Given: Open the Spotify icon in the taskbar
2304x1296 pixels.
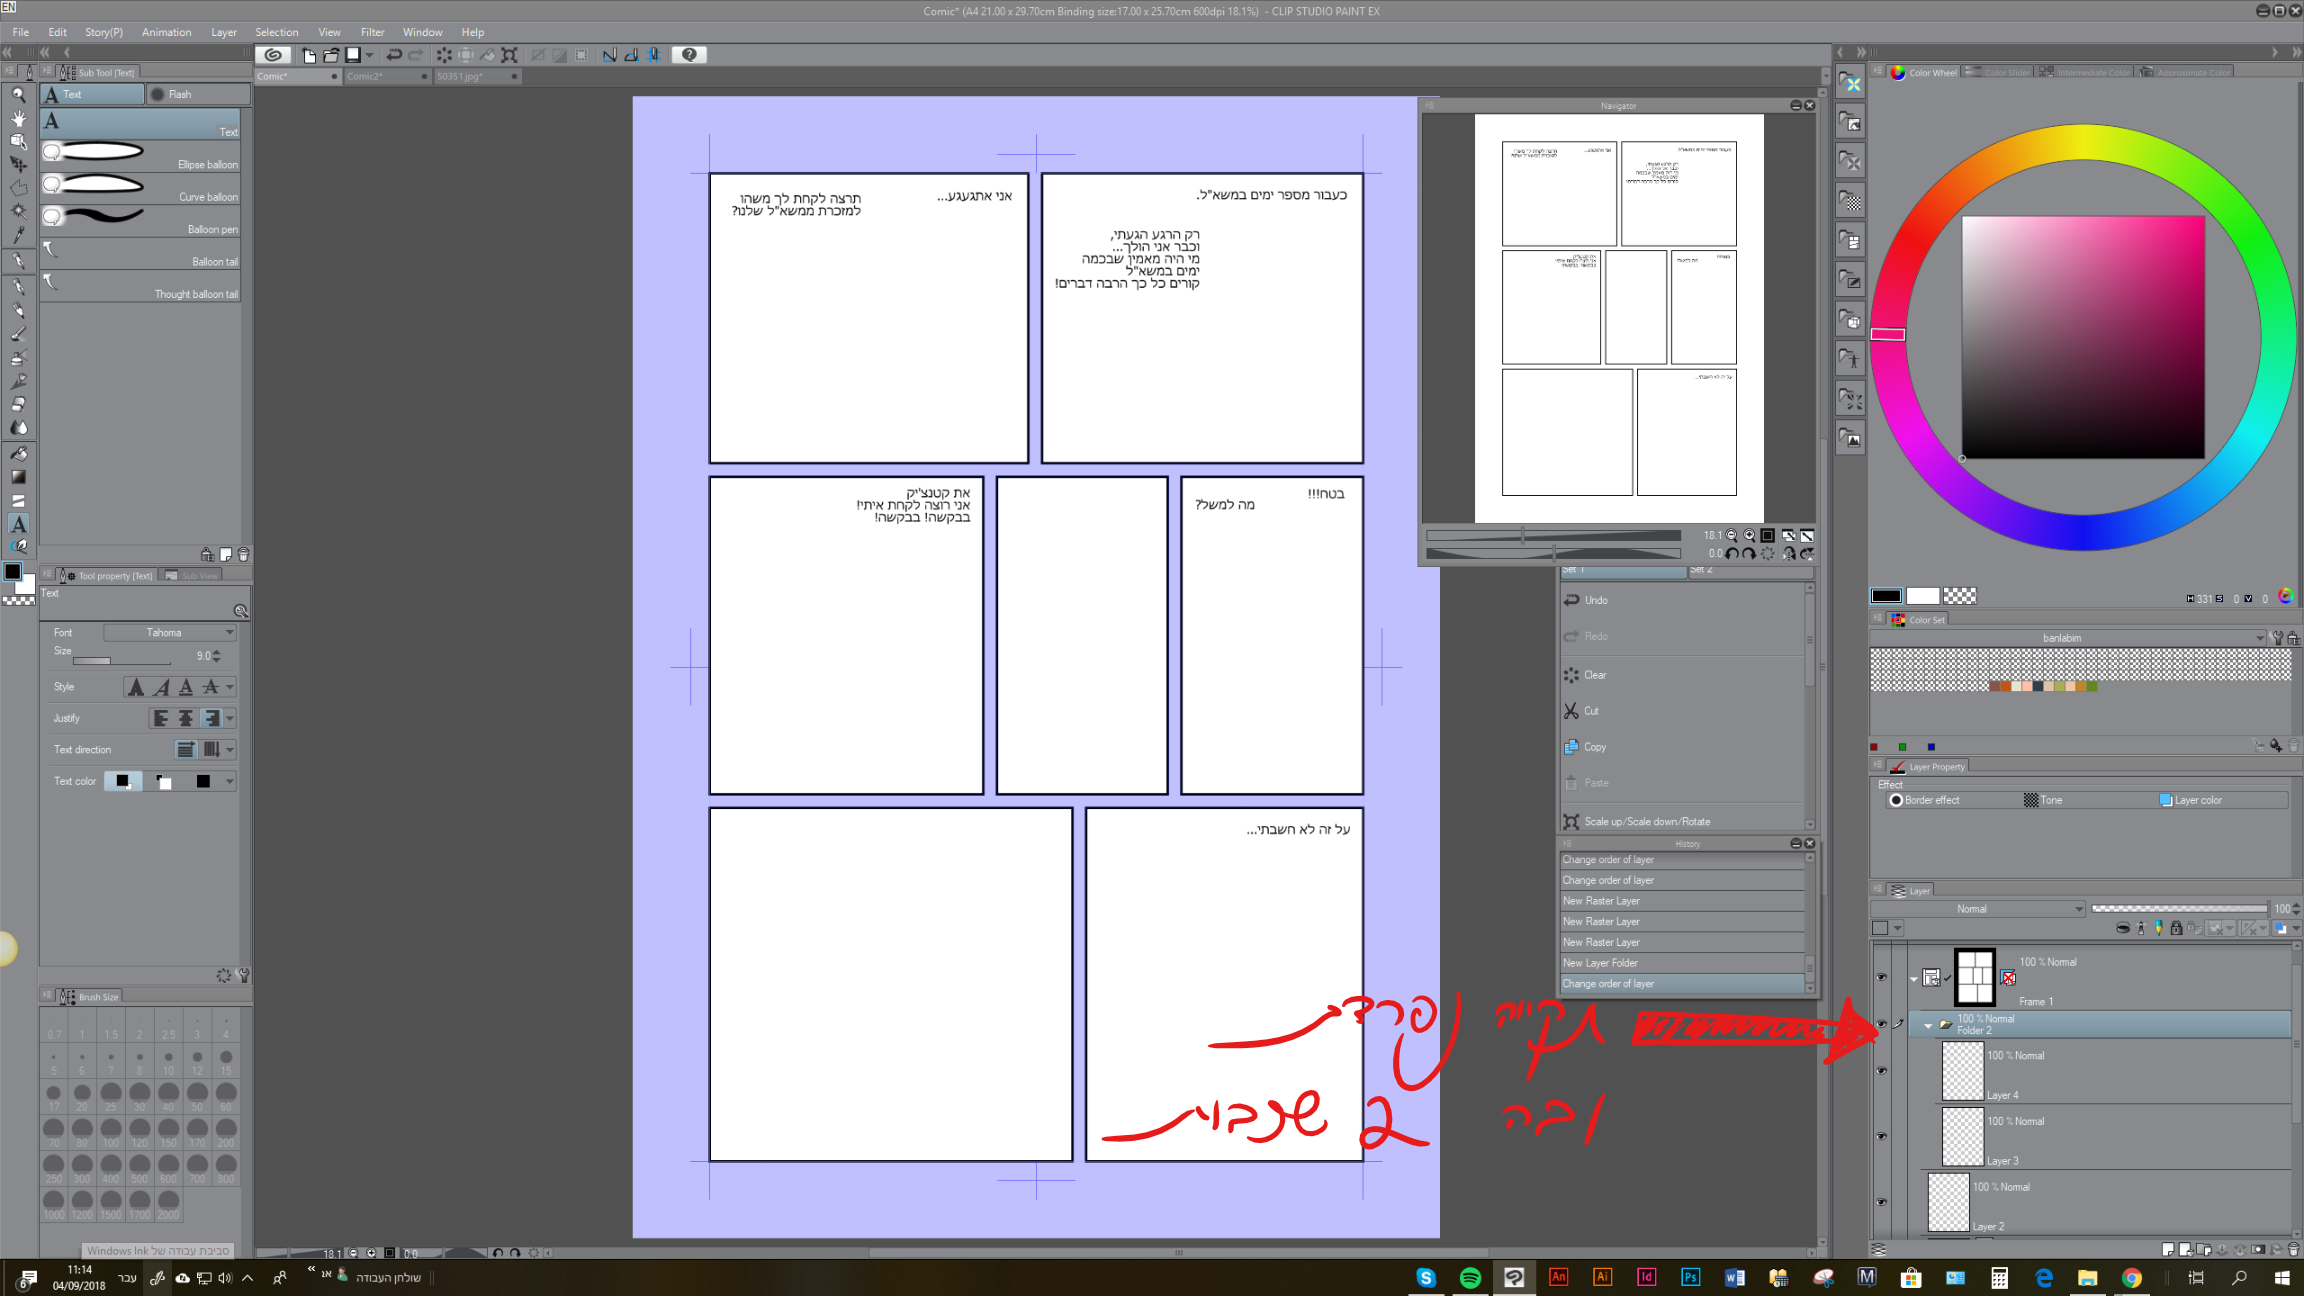Looking at the screenshot, I should pos(1470,1277).
